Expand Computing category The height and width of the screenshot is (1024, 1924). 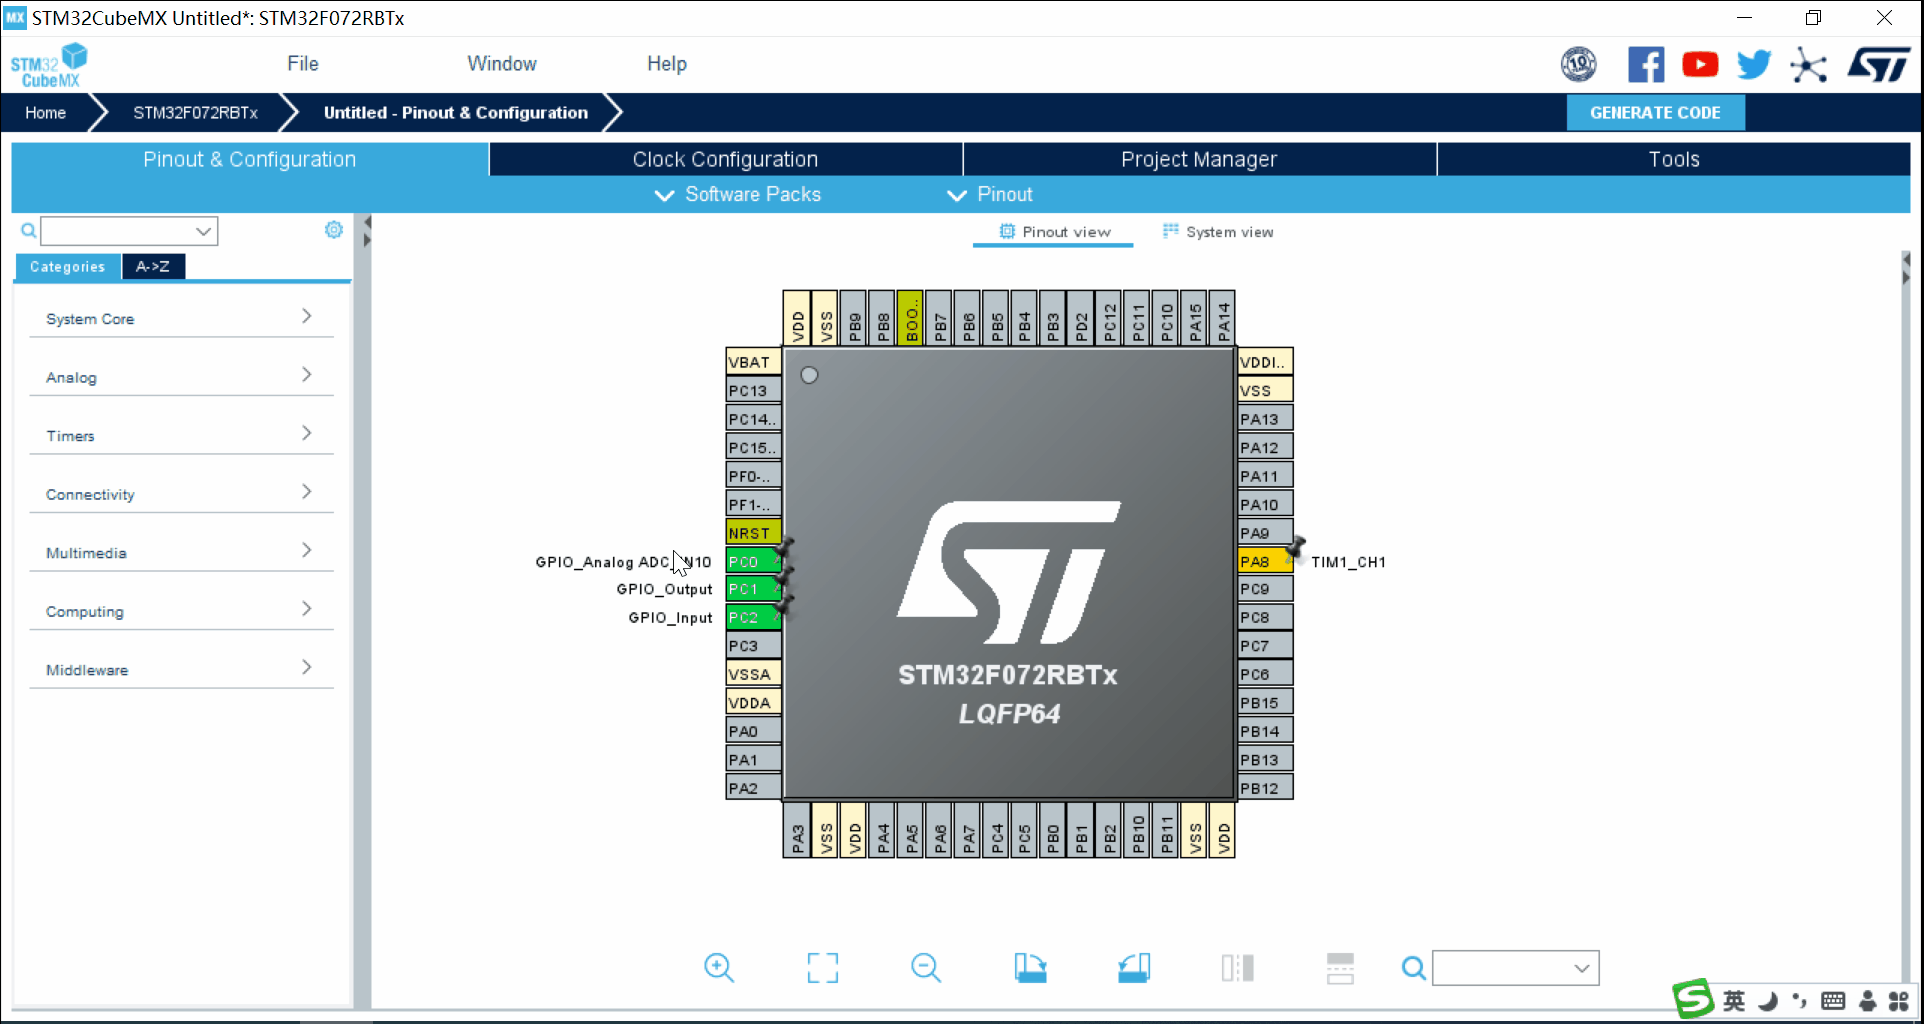[181, 611]
